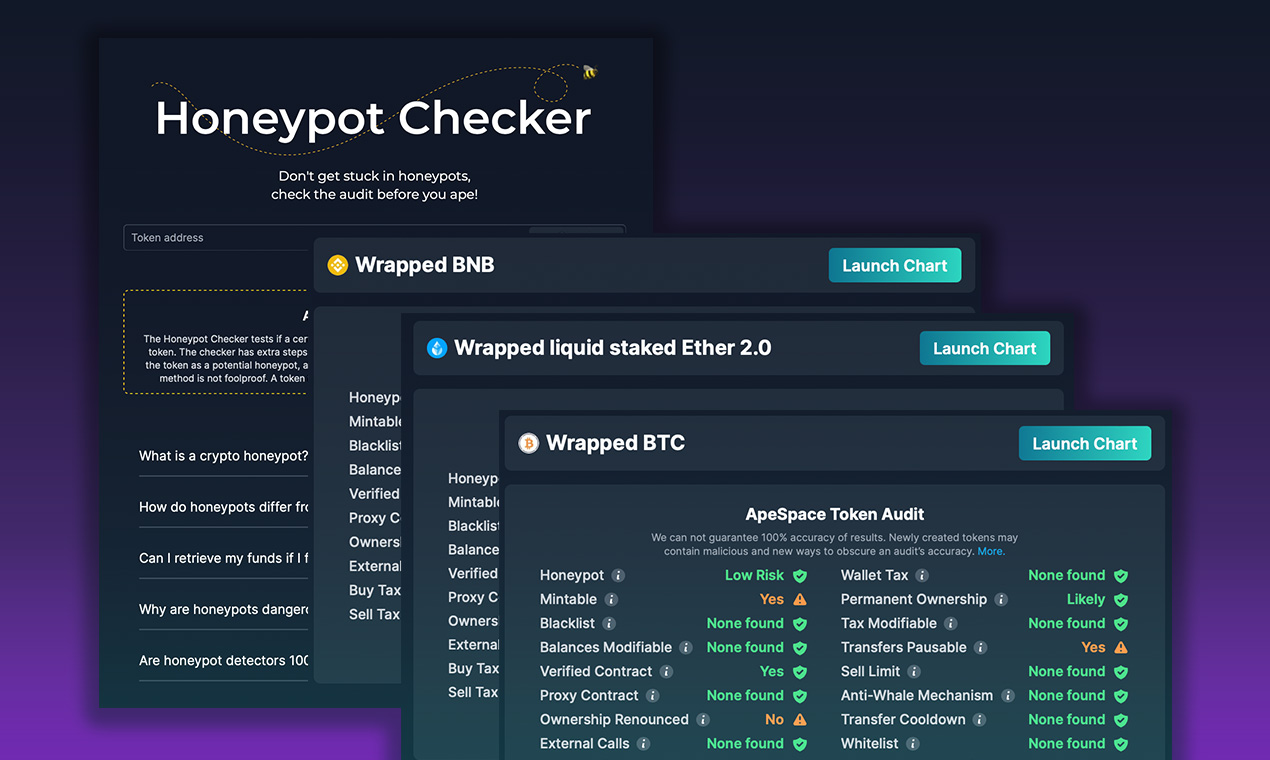Image resolution: width=1270 pixels, height=760 pixels.
Task: Click 'ApeSpace Token Audit' heading
Action: point(835,514)
